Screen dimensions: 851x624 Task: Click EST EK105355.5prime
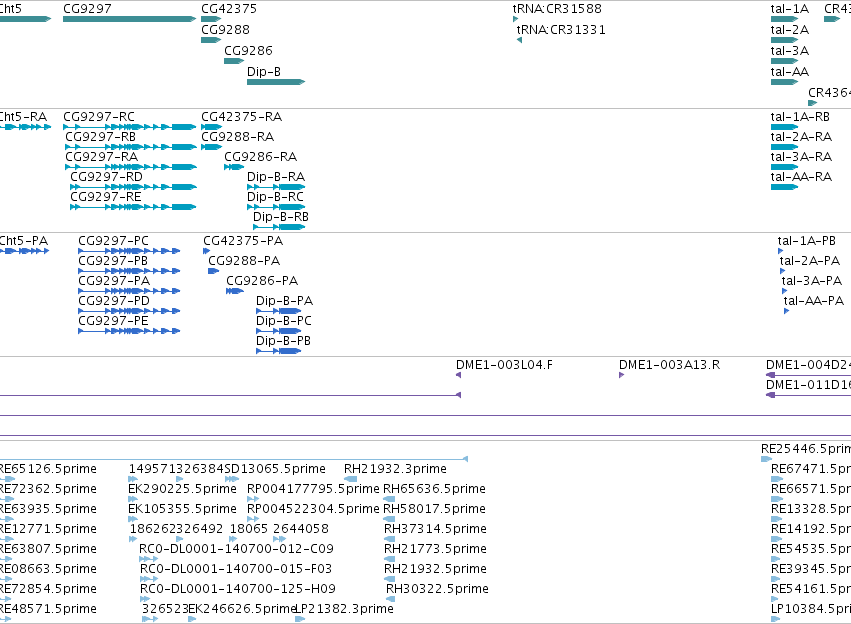click(x=134, y=519)
